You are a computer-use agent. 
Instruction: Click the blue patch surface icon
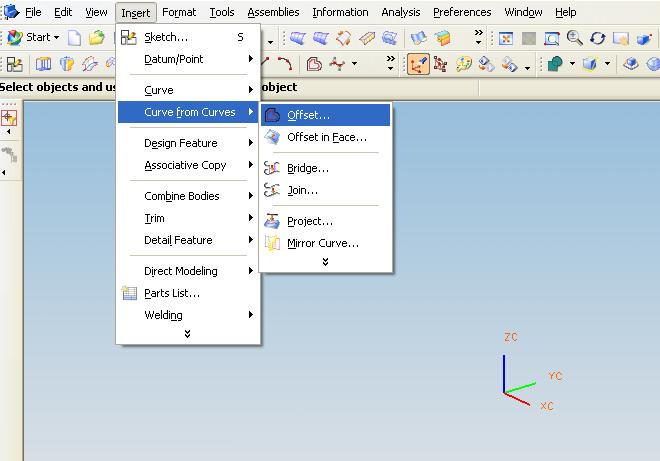390,38
